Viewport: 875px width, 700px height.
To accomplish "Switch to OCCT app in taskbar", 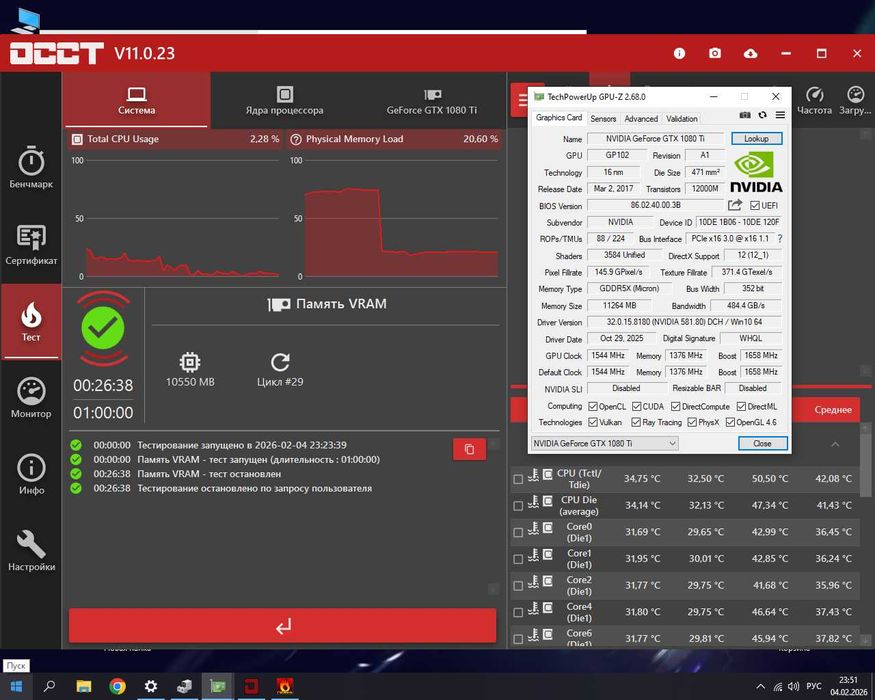I will coord(251,686).
